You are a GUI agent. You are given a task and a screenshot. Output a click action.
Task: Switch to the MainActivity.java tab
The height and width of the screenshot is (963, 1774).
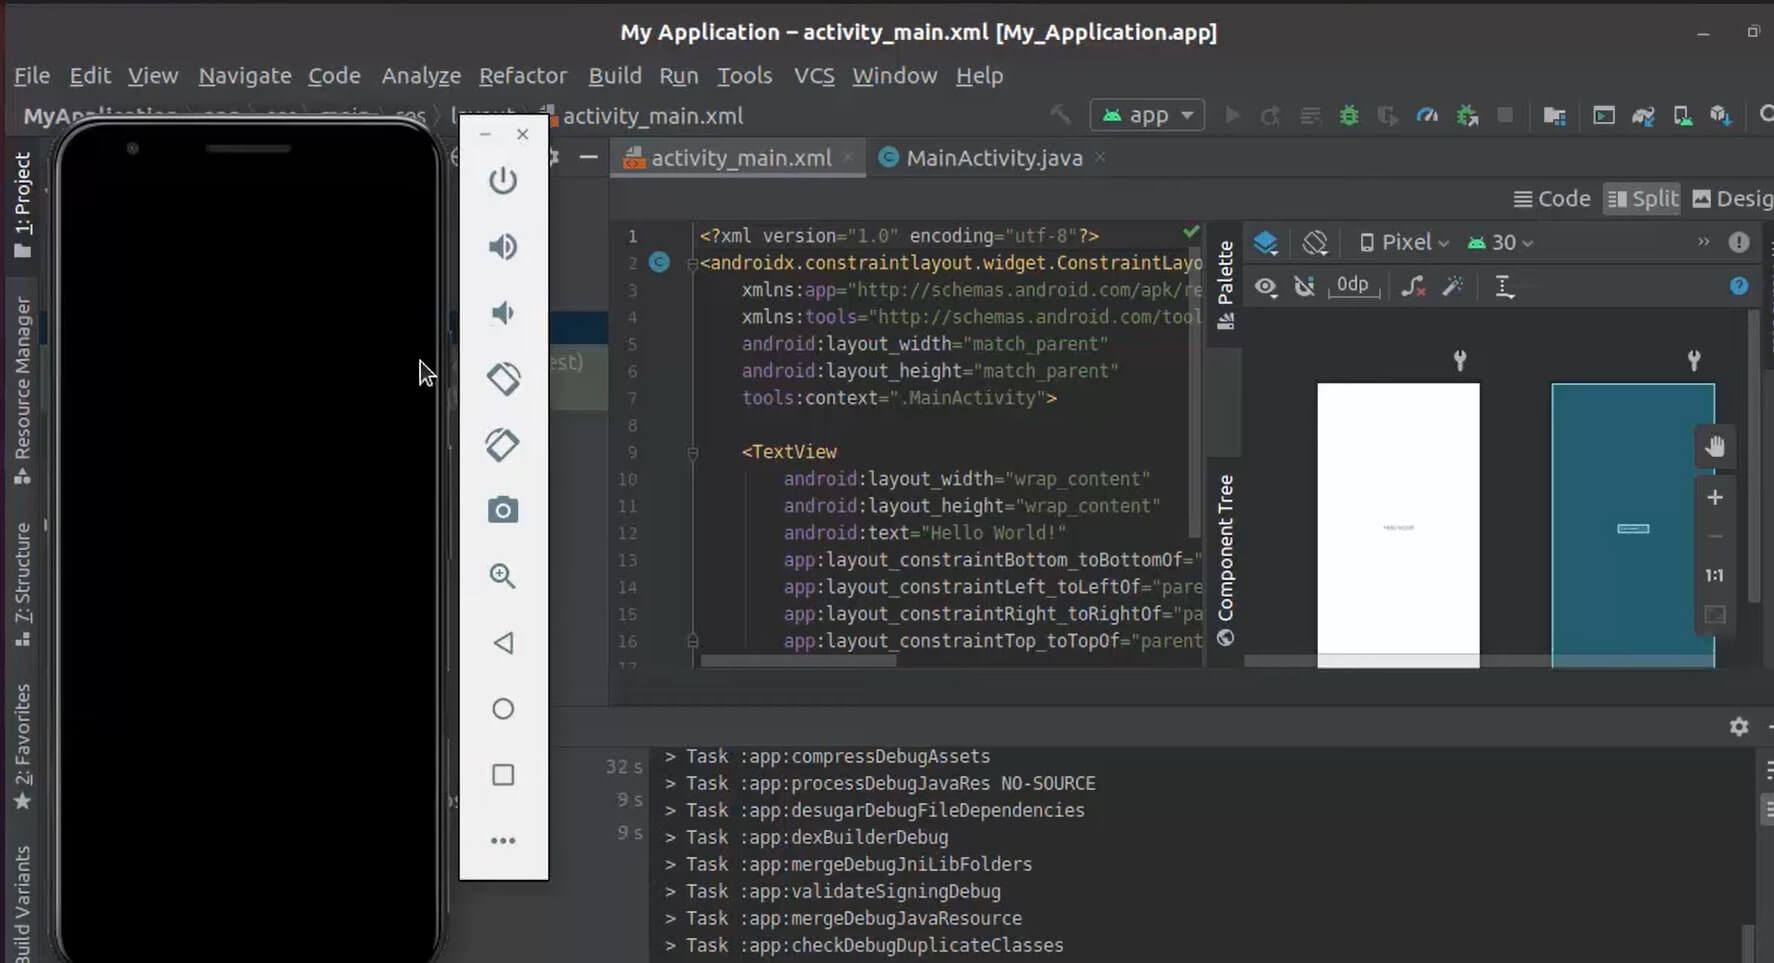coord(993,158)
